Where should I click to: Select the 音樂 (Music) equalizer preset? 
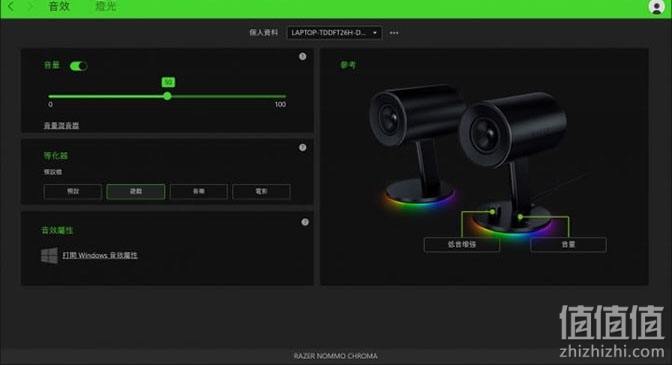[x=198, y=191]
